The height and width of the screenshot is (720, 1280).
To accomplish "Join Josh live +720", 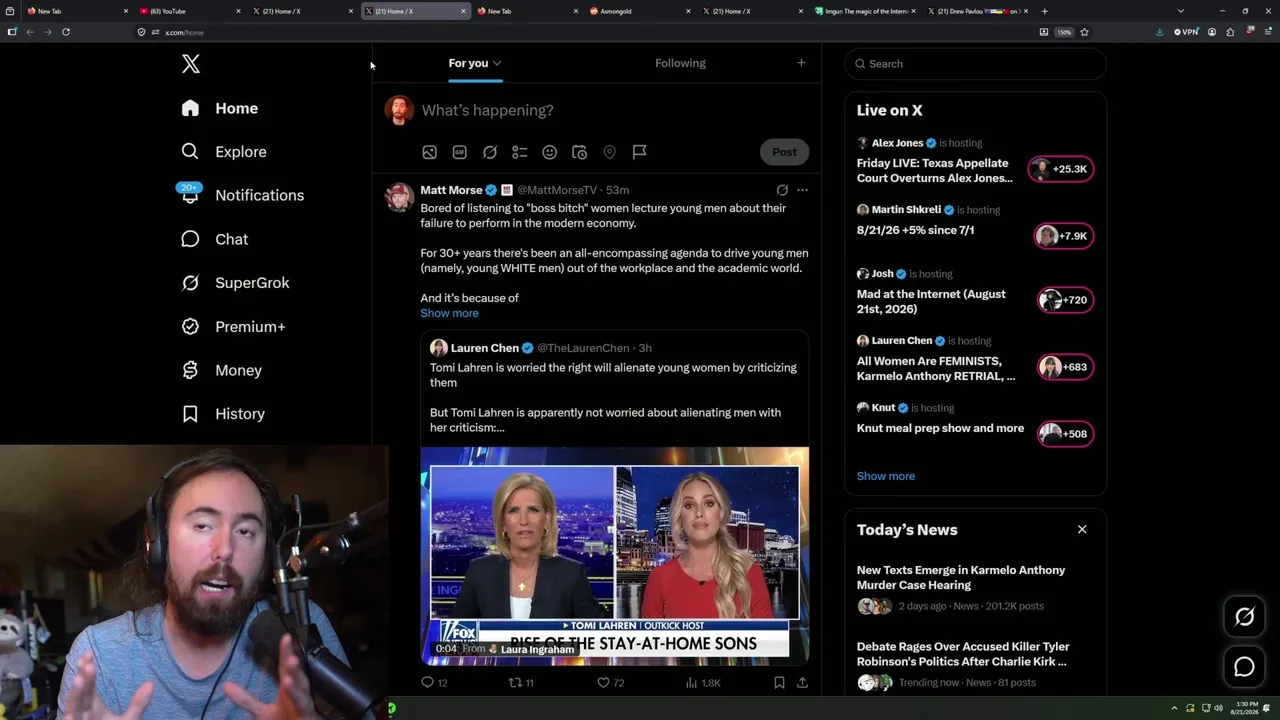I will [x=1065, y=300].
